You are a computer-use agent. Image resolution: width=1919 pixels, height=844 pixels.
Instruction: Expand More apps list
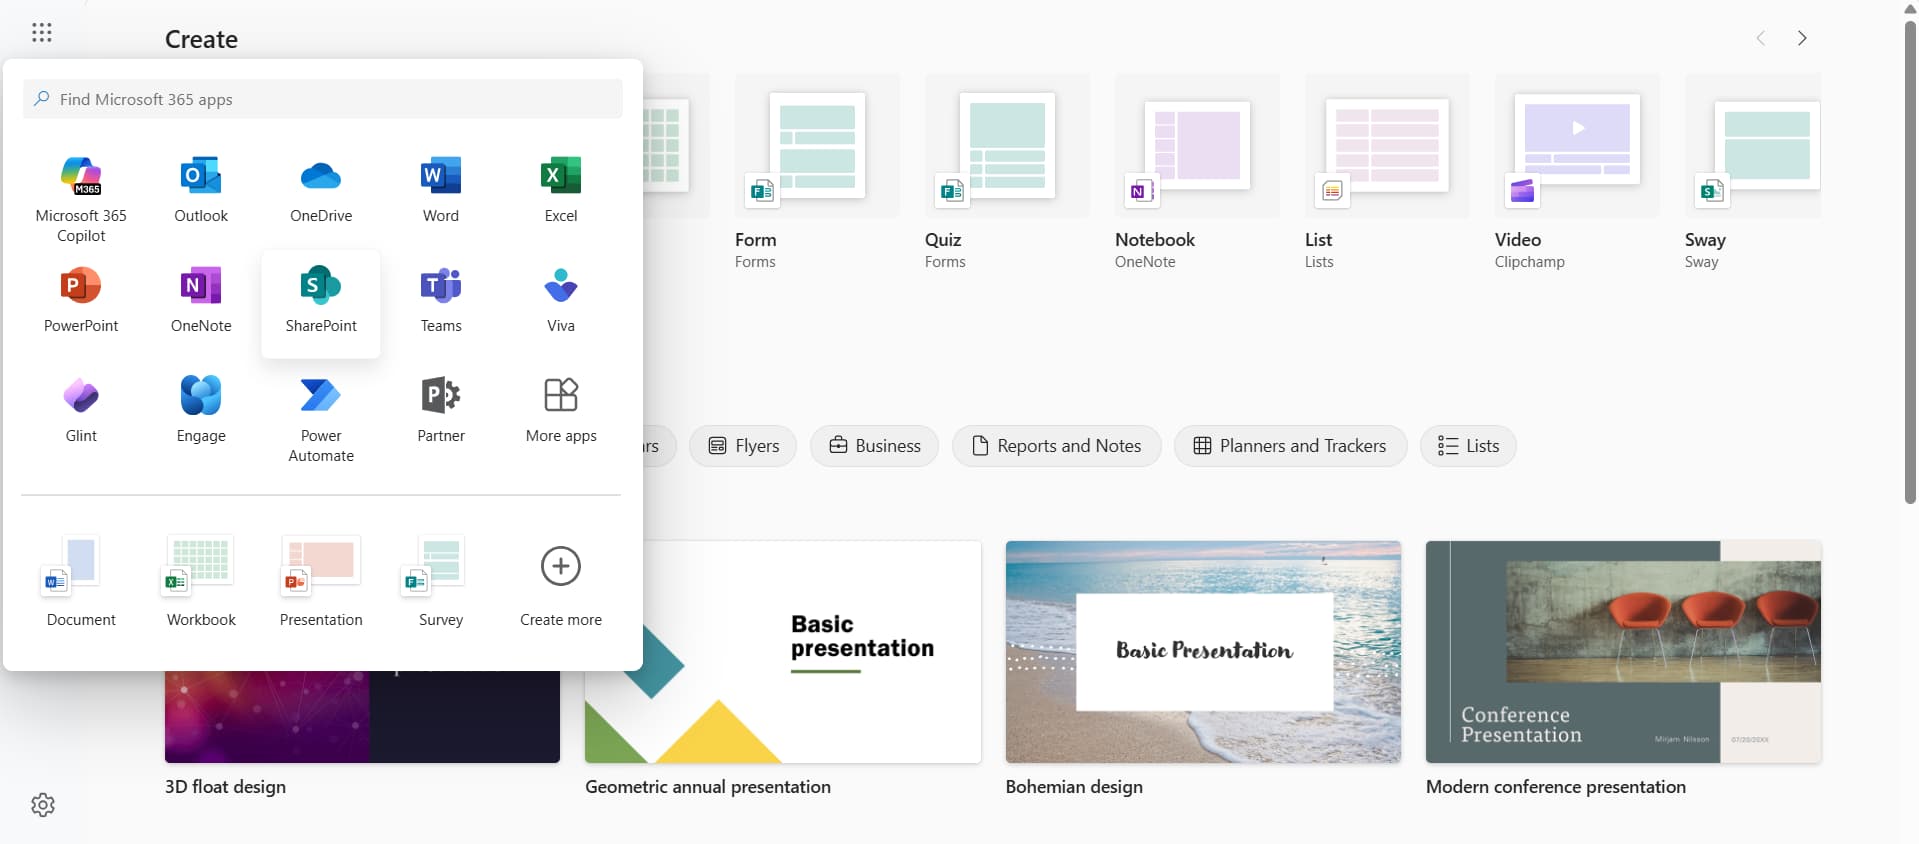561,408
